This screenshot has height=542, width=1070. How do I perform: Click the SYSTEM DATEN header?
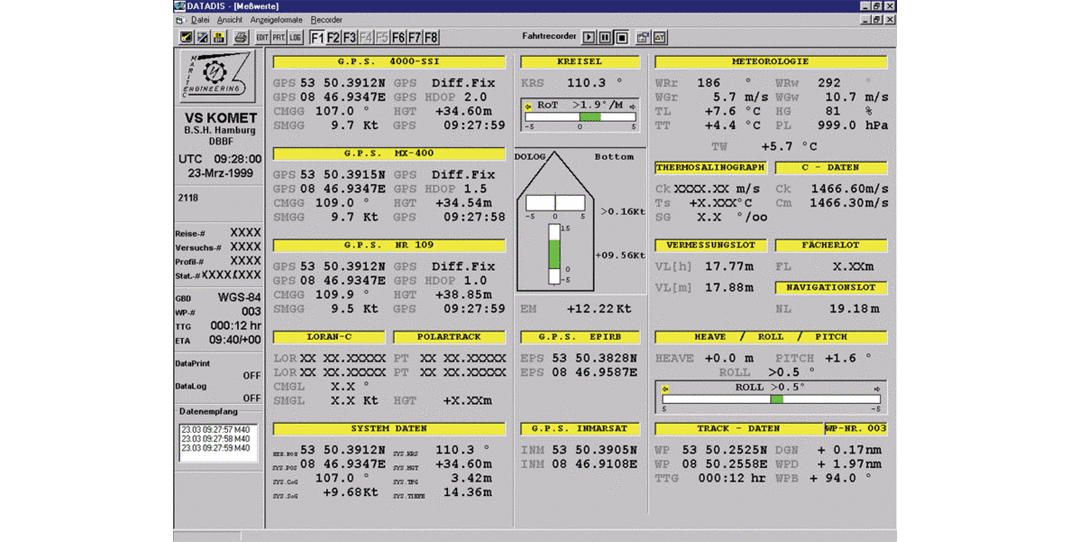point(389,429)
